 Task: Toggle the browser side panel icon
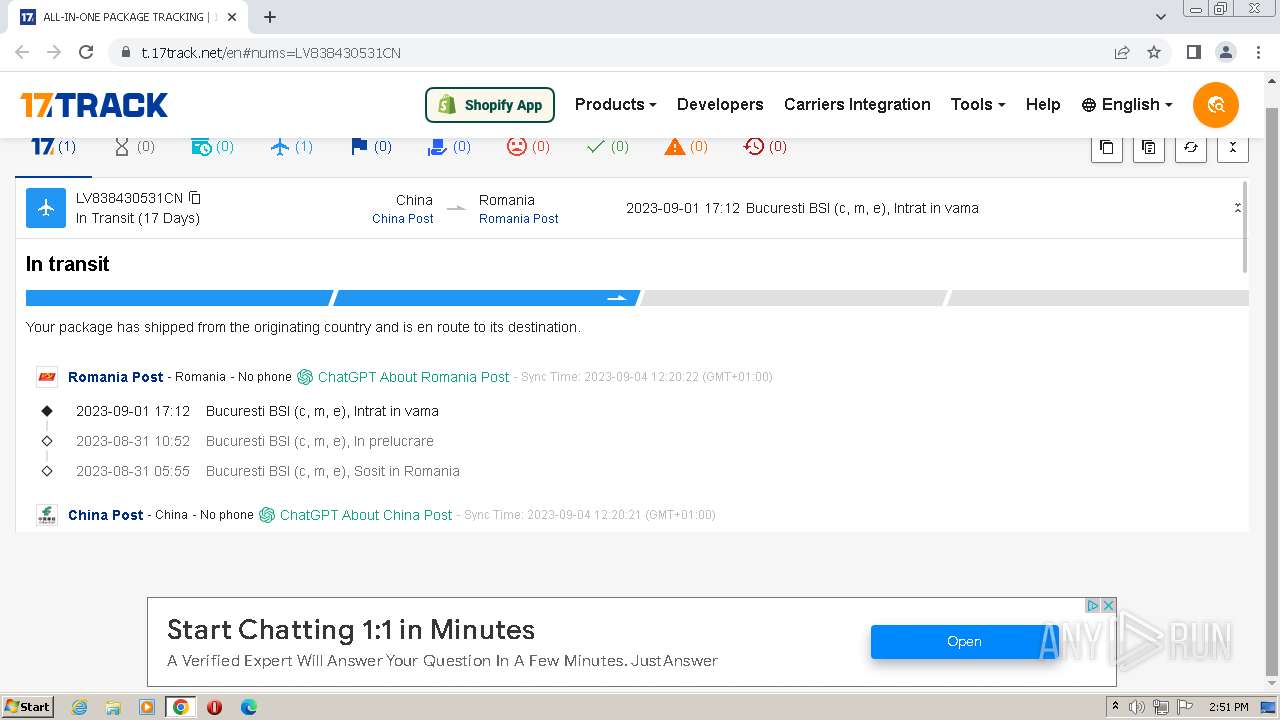click(1193, 52)
